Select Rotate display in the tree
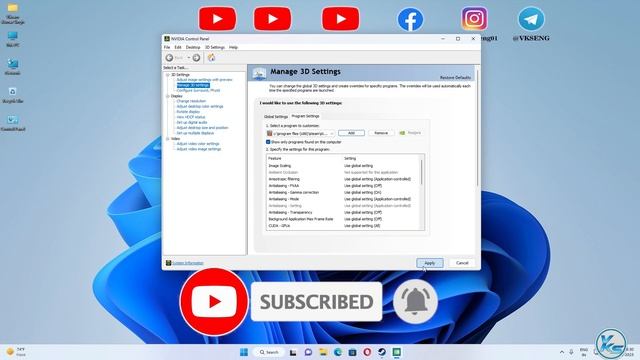The width and height of the screenshot is (640, 360). [188, 112]
